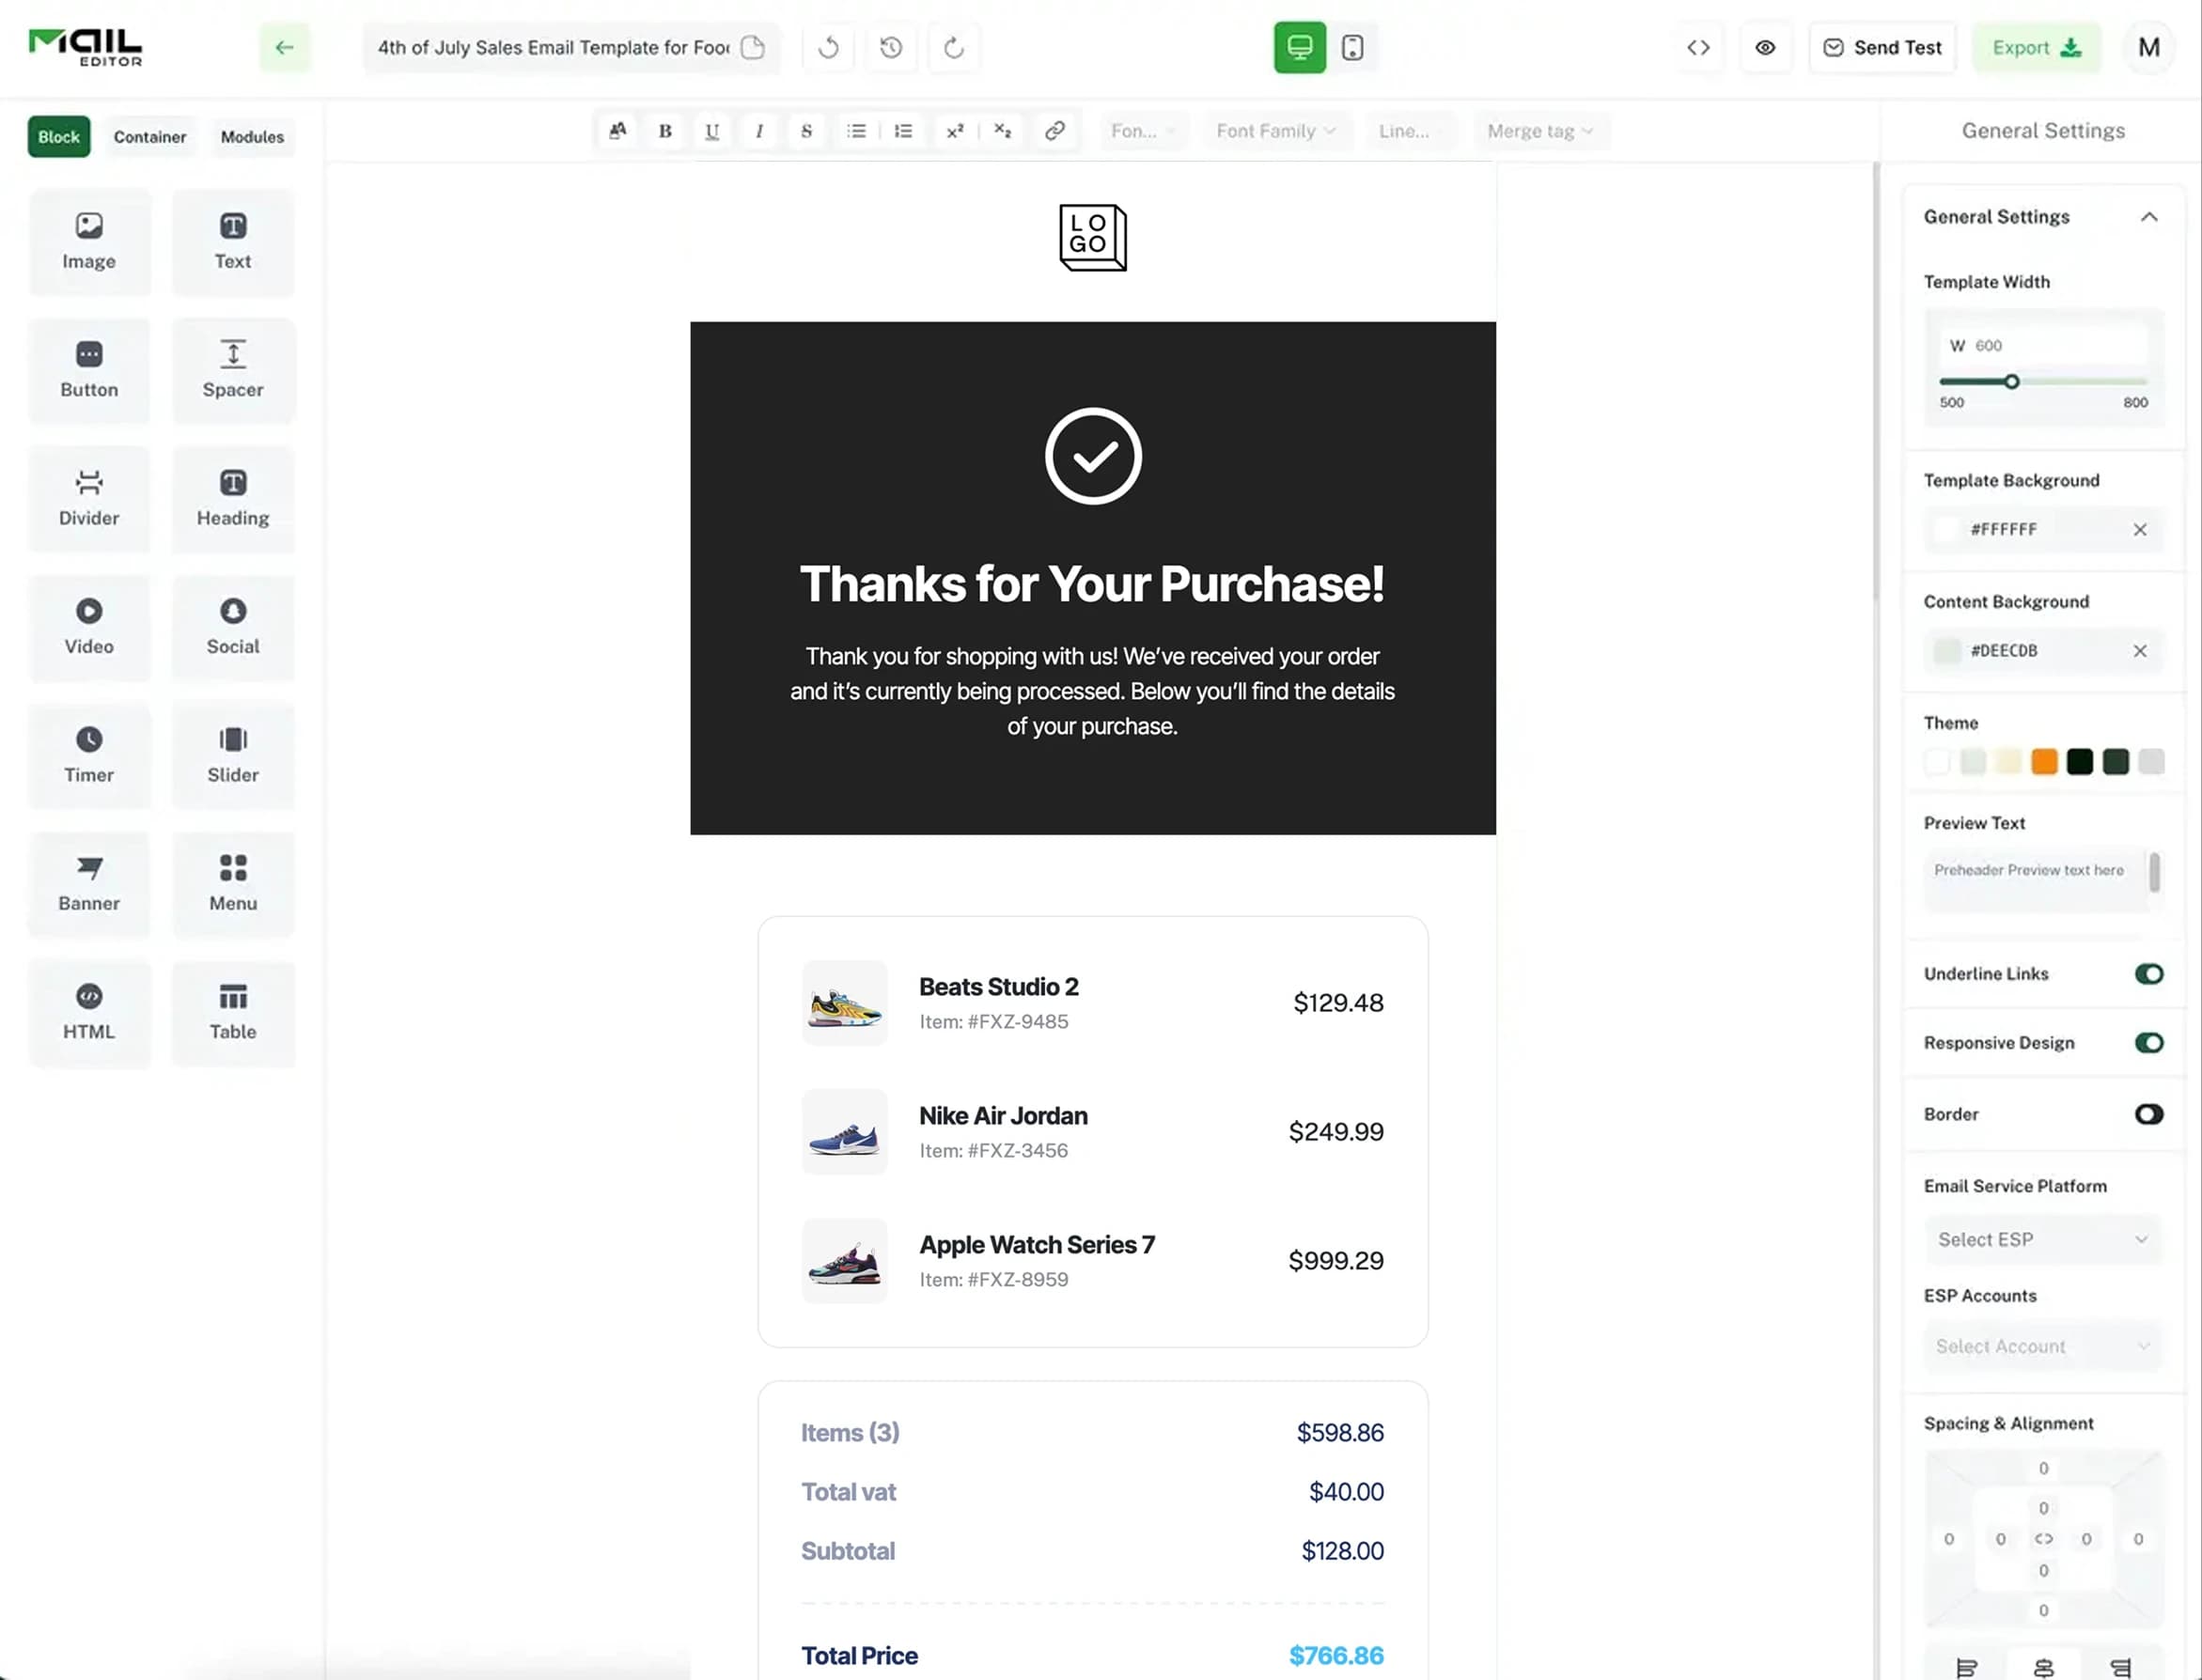The width and height of the screenshot is (2202, 1680).
Task: Select the LOGO image in email
Action: (1092, 237)
